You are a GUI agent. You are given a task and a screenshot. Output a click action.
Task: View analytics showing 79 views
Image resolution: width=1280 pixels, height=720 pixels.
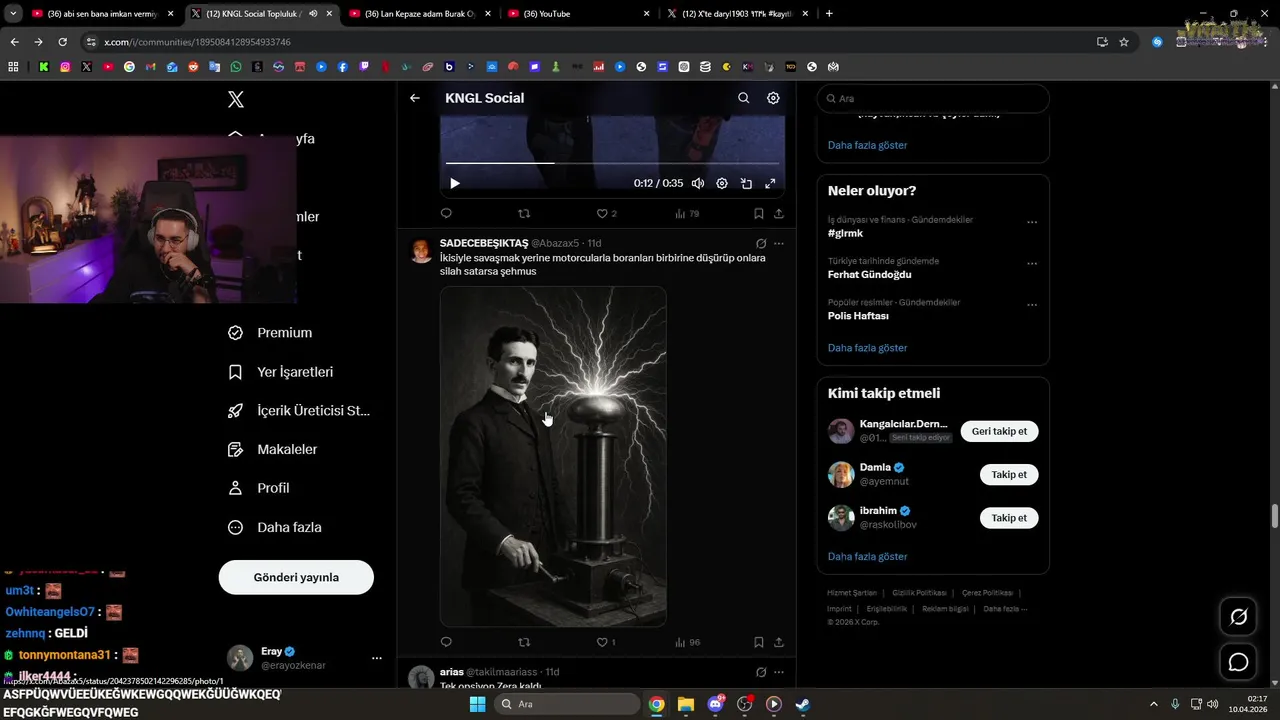pyautogui.click(x=687, y=213)
